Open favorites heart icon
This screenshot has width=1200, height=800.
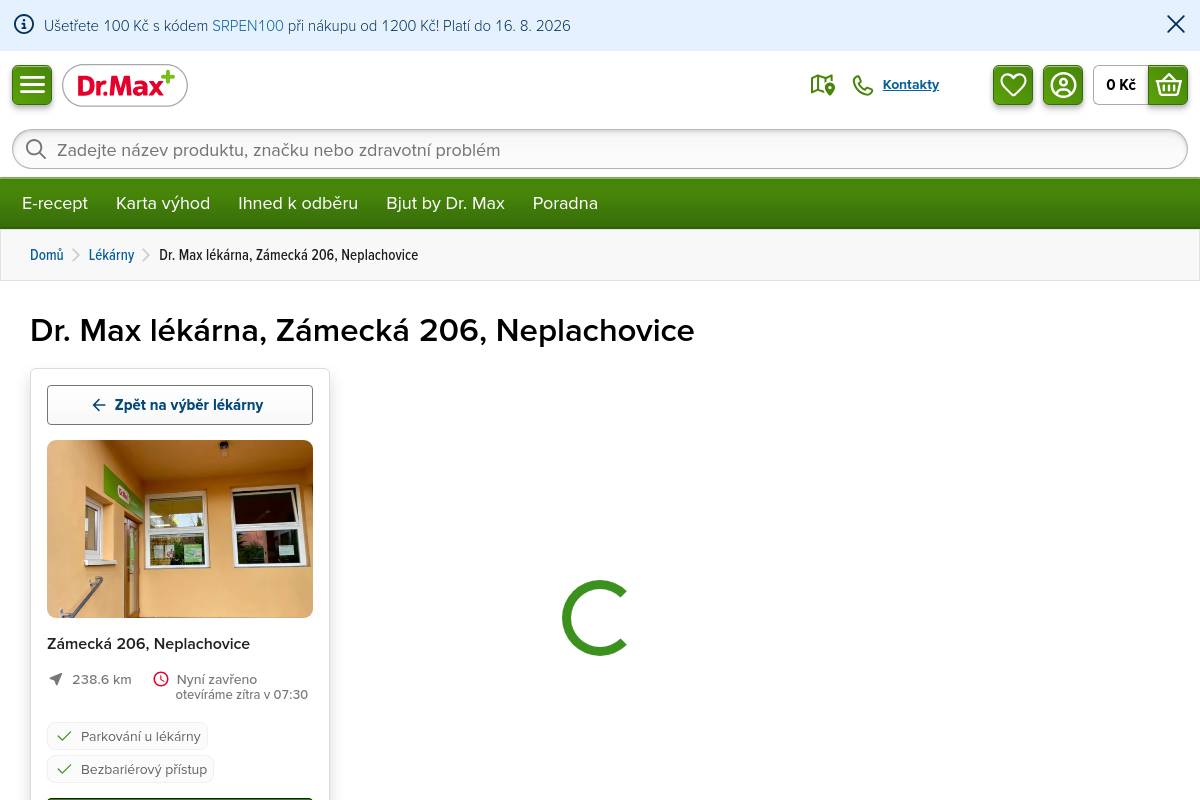1013,85
